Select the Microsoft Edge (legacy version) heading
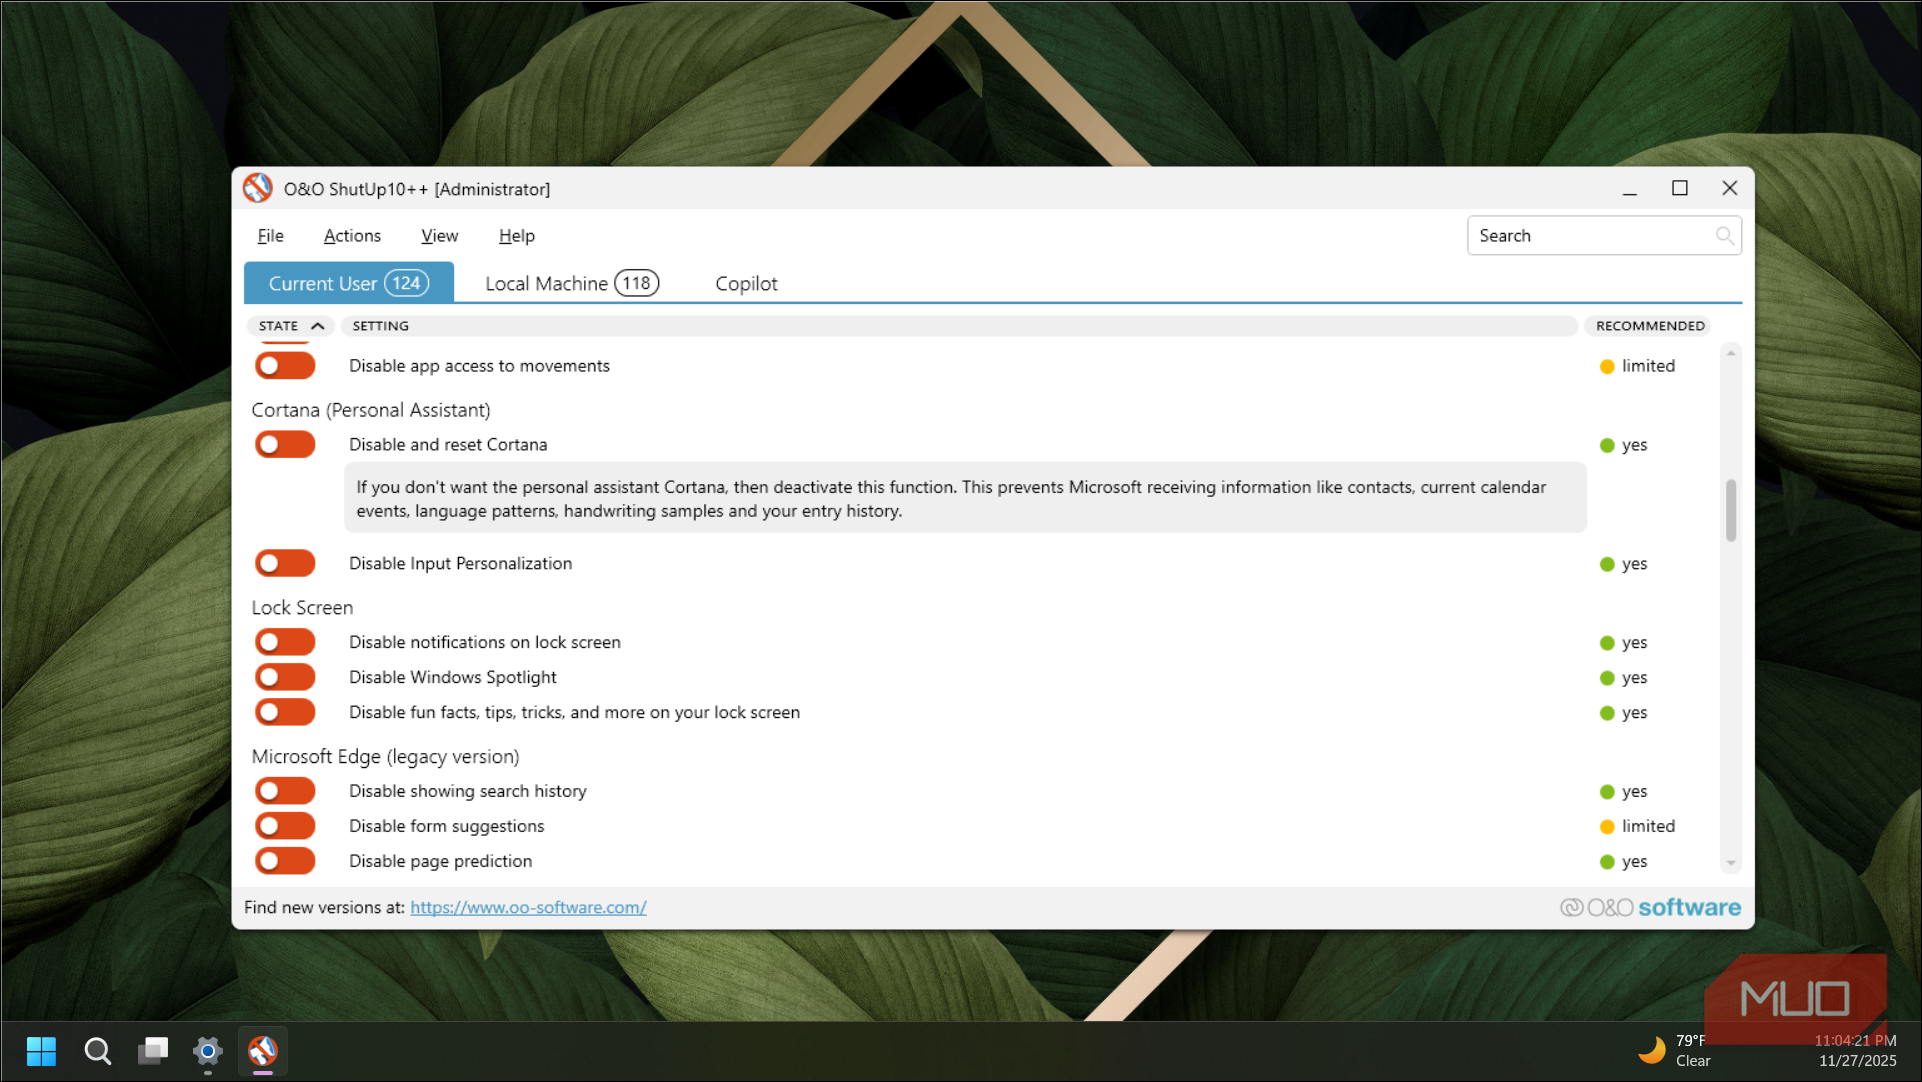 tap(385, 757)
